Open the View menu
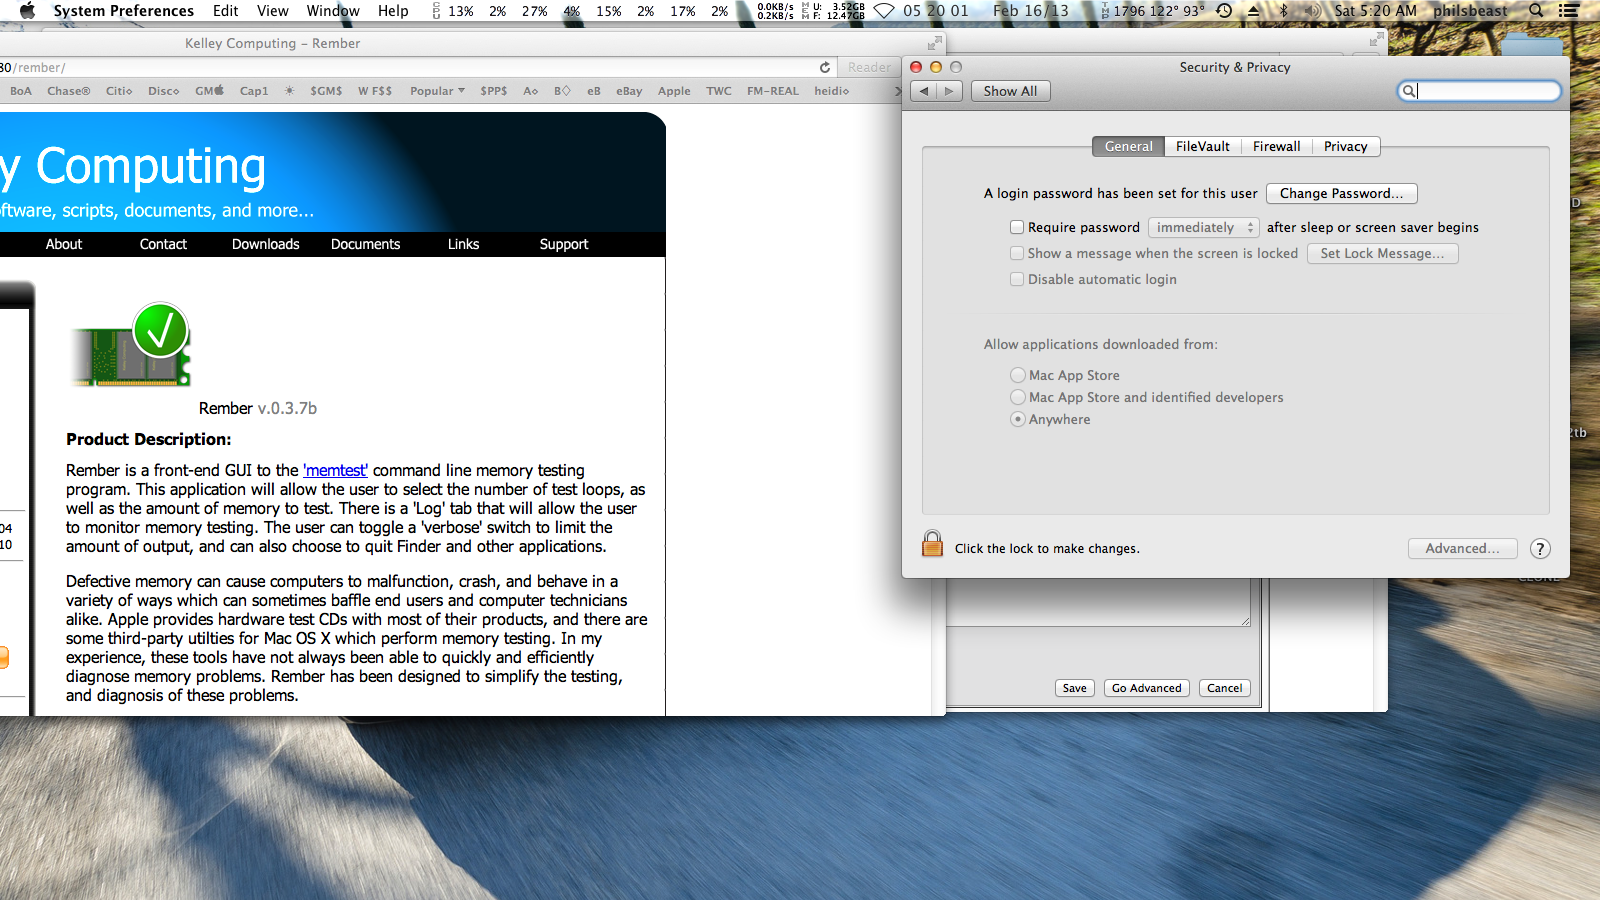 click(273, 10)
